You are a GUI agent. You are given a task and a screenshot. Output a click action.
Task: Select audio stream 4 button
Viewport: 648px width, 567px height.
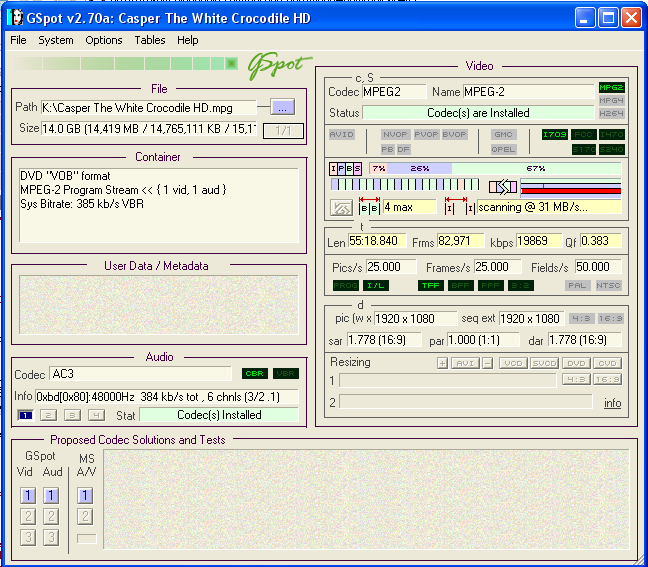tap(96, 415)
